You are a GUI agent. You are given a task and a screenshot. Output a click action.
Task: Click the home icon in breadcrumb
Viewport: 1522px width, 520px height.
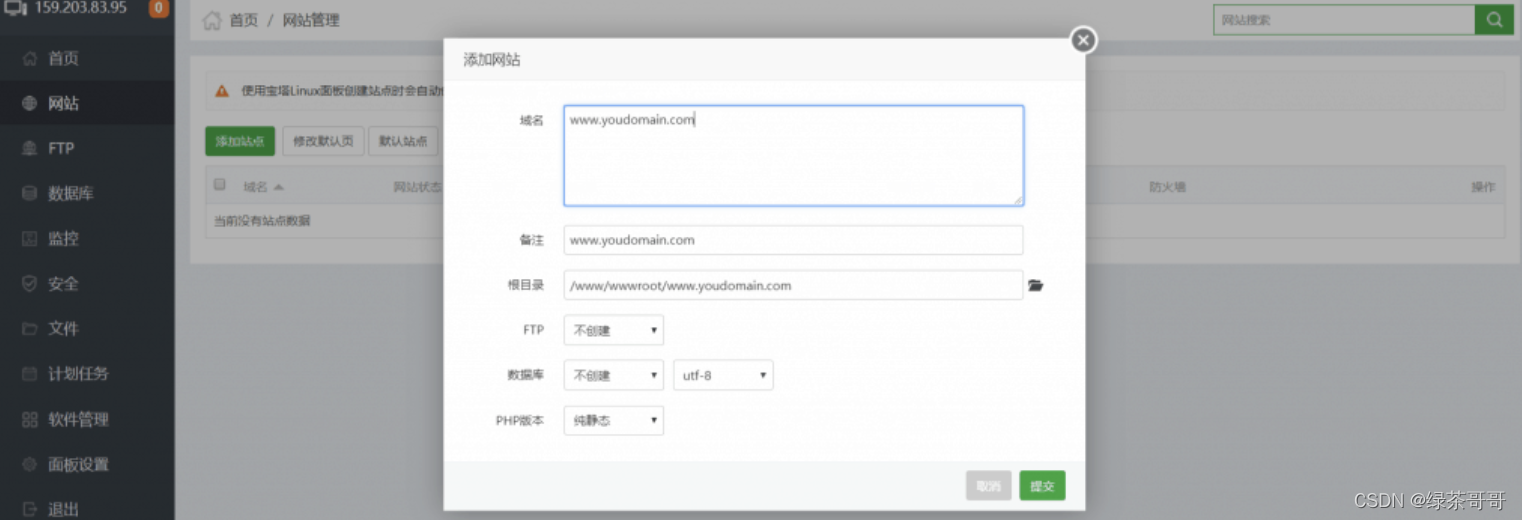pos(212,21)
